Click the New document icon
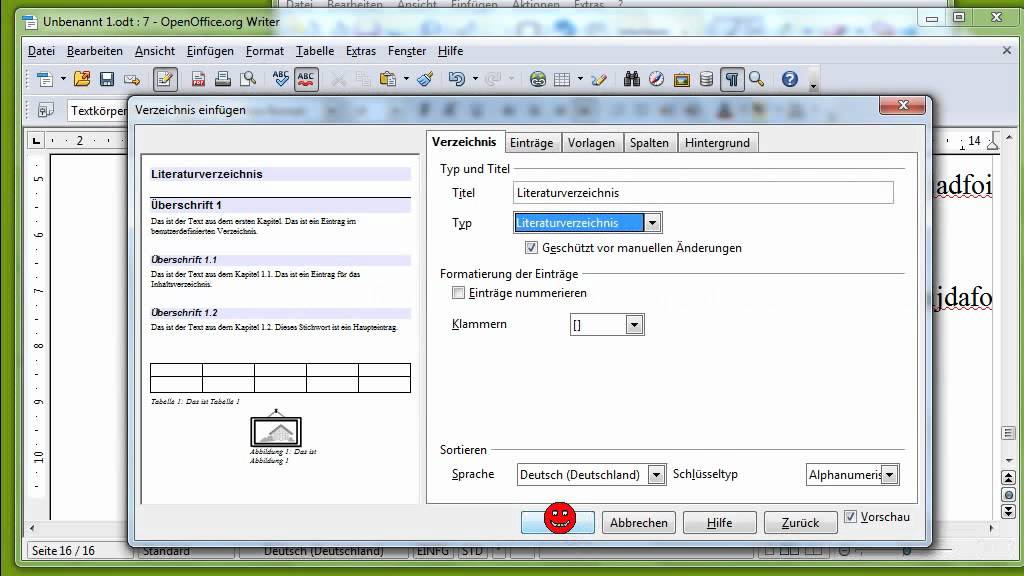The height and width of the screenshot is (576, 1024). pyautogui.click(x=44, y=80)
